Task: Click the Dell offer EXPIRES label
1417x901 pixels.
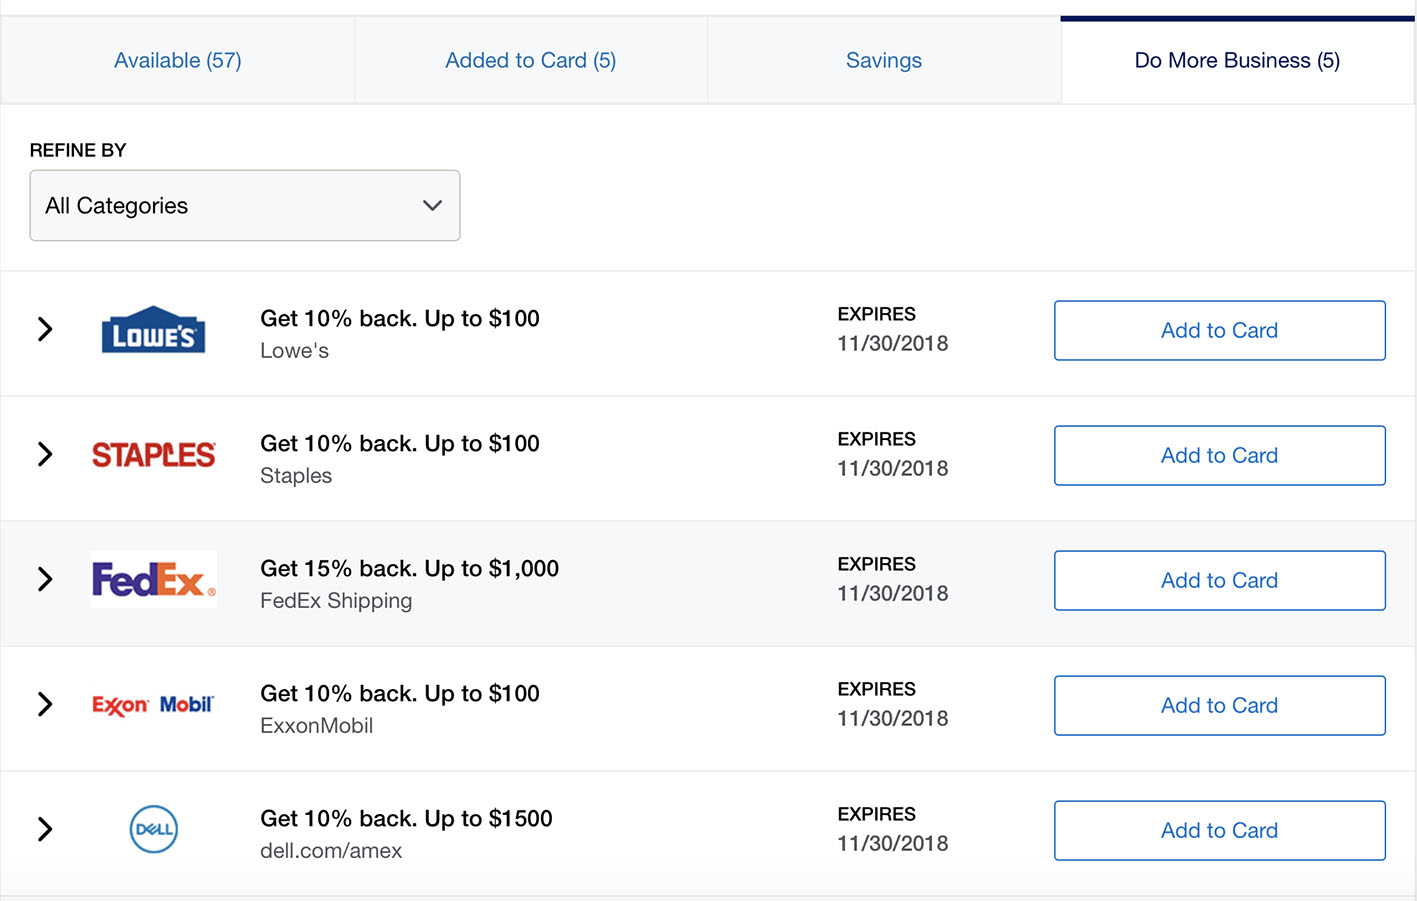Action: (877, 814)
